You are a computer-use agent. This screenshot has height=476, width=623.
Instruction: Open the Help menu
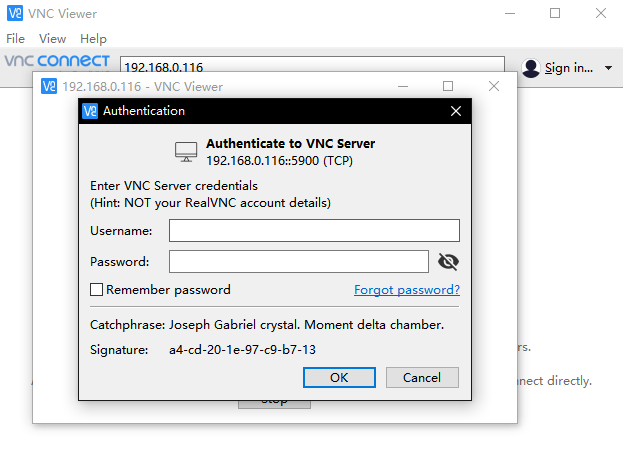[93, 39]
